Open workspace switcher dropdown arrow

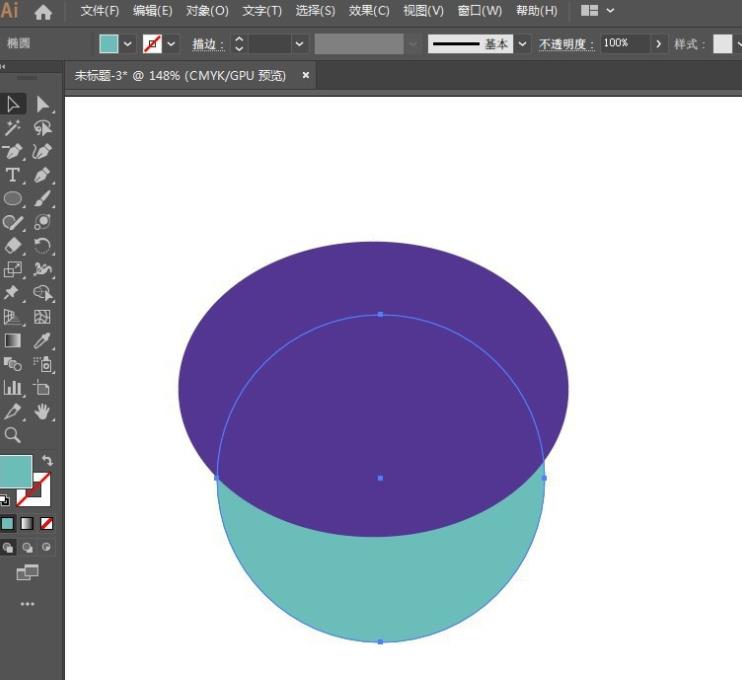click(610, 10)
